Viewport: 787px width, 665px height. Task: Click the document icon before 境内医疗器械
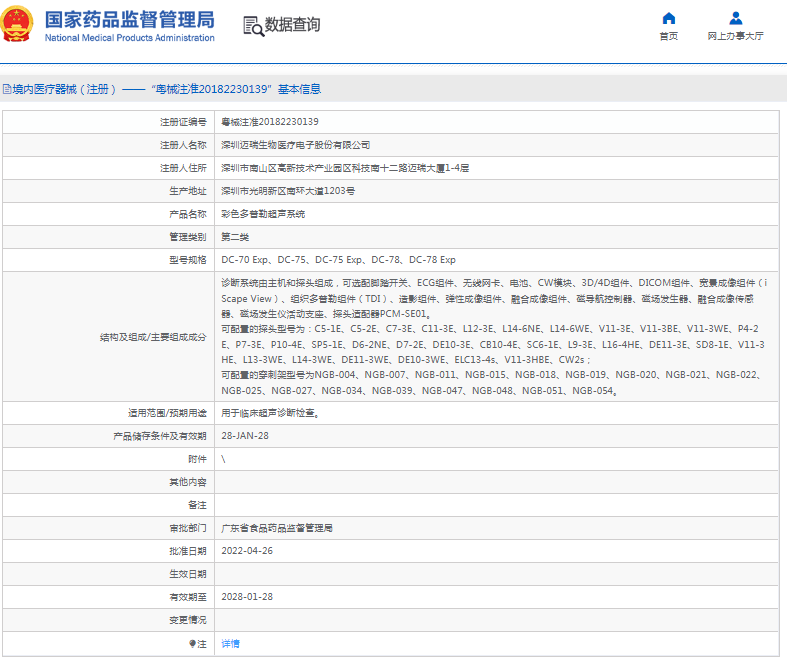pyautogui.click(x=5, y=89)
